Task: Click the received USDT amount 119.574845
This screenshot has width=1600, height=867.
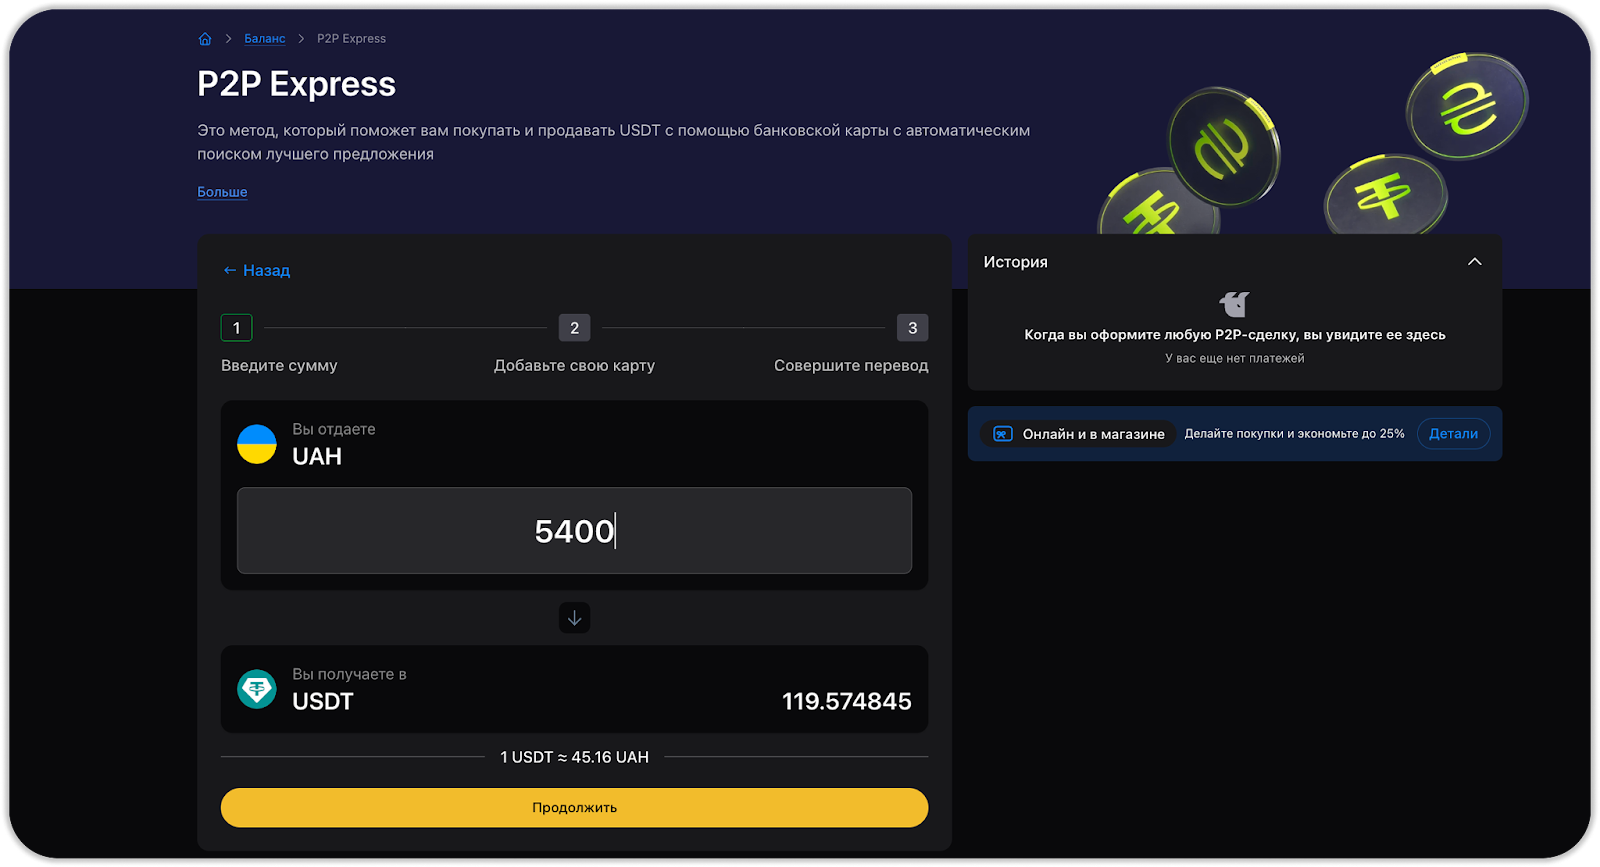Action: point(846,702)
